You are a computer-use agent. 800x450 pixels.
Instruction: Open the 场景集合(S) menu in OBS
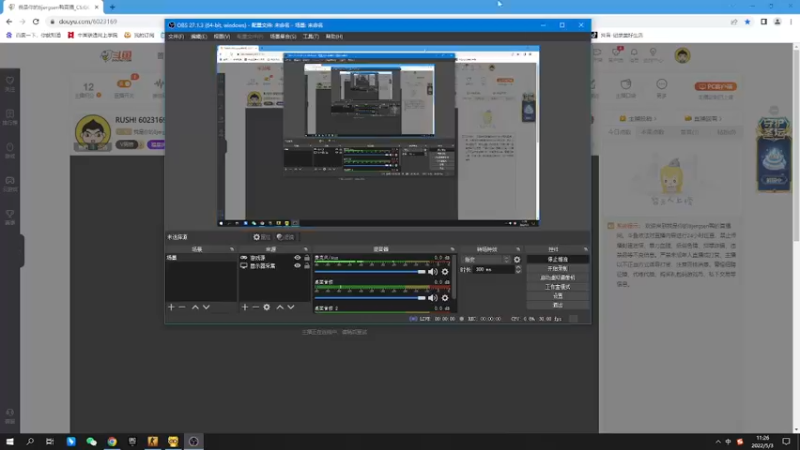tap(283, 37)
